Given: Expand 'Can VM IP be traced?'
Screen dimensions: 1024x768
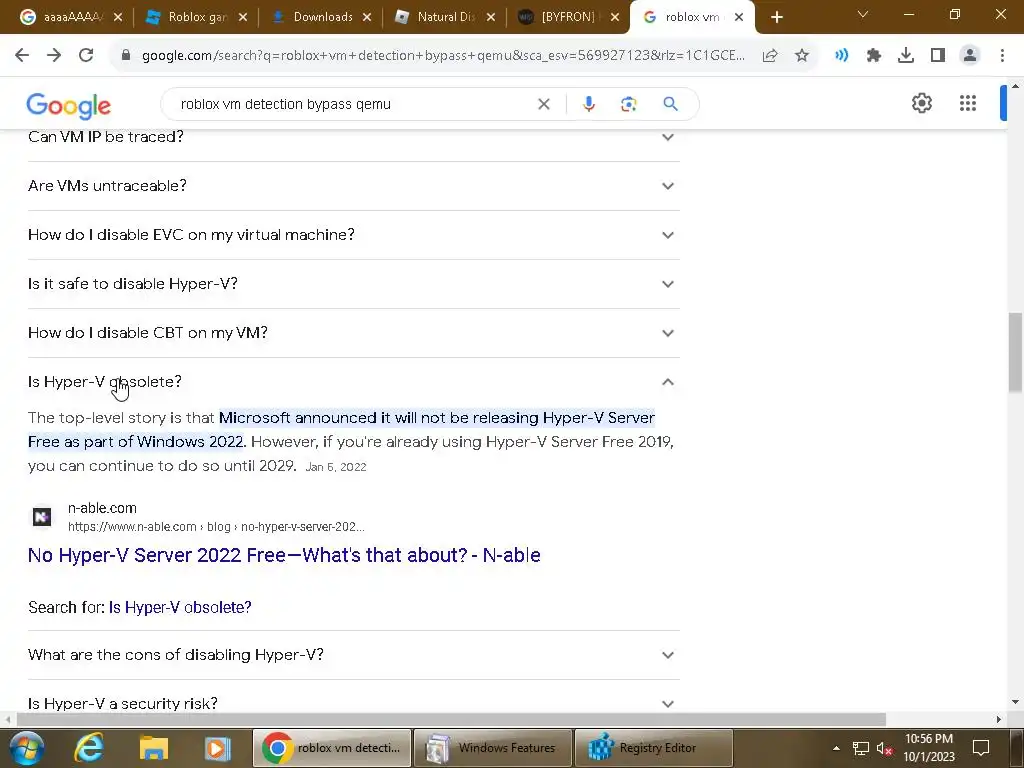Looking at the screenshot, I should pos(353,137).
